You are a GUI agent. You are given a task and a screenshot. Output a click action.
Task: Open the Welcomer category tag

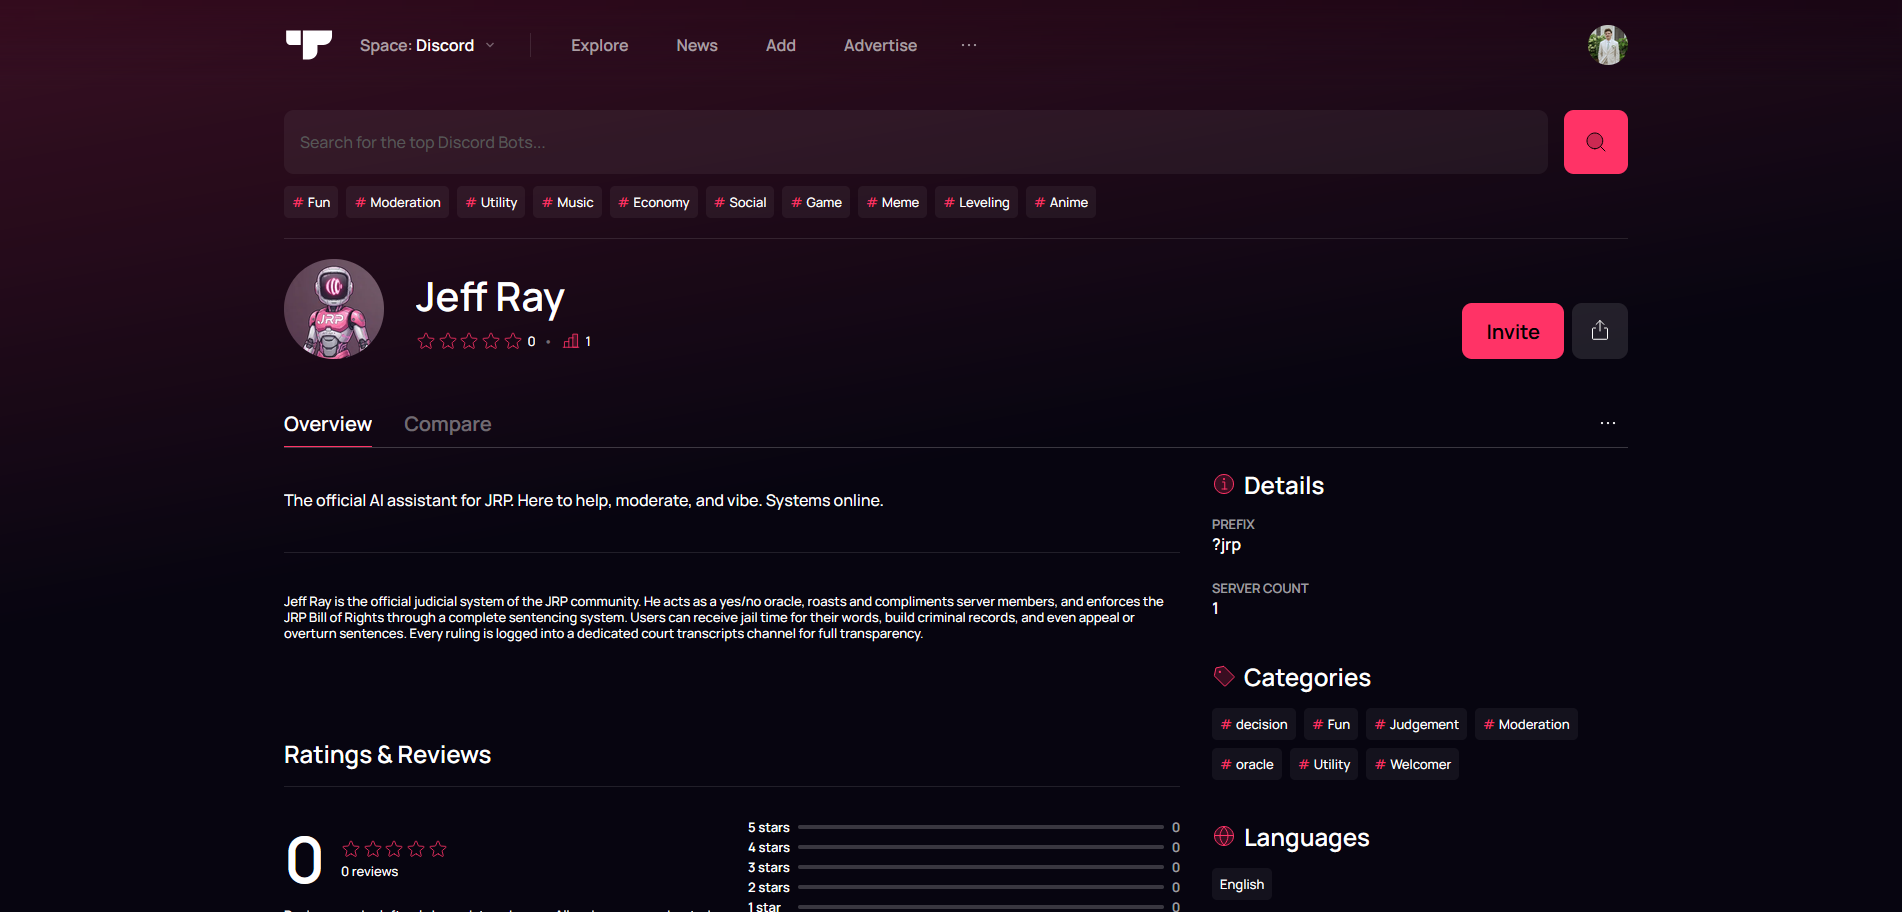click(x=1412, y=764)
